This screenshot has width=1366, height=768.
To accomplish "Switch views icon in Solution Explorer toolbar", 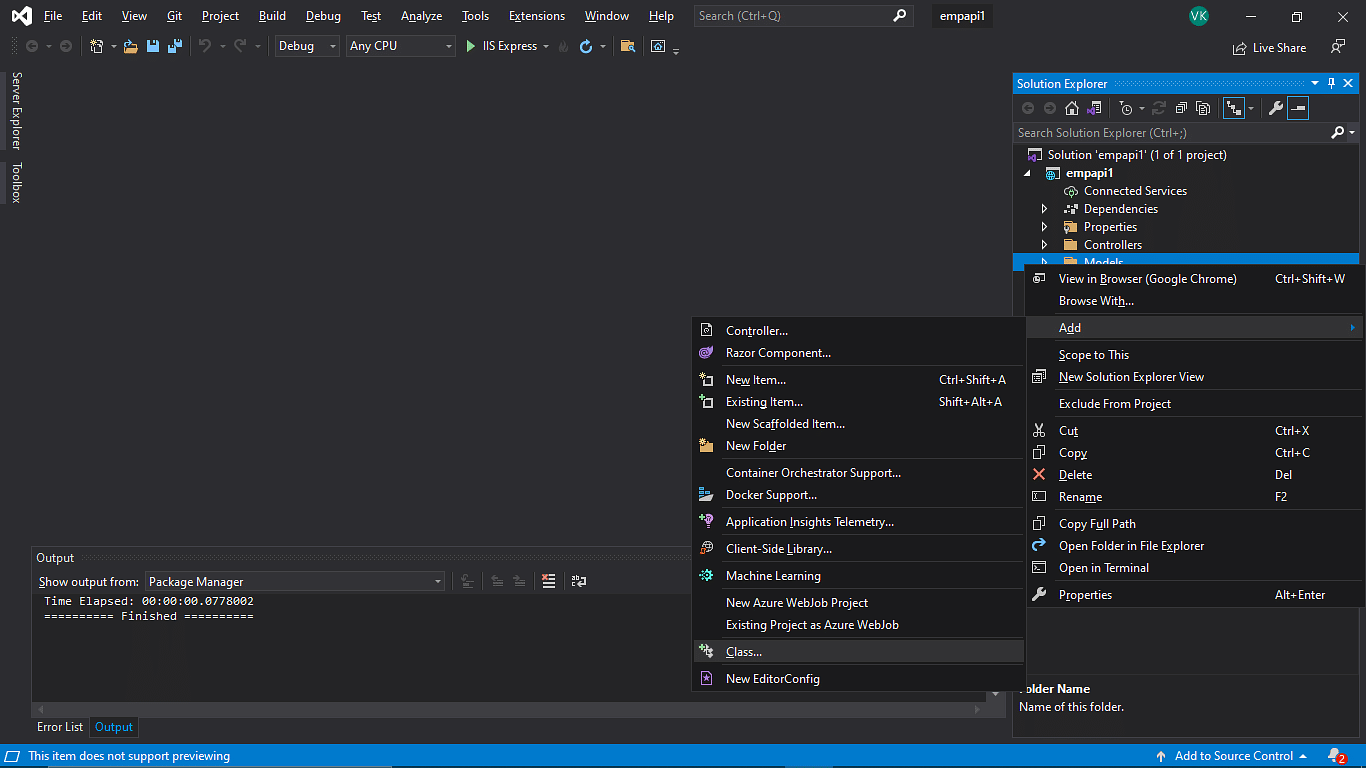I will pyautogui.click(x=1094, y=108).
